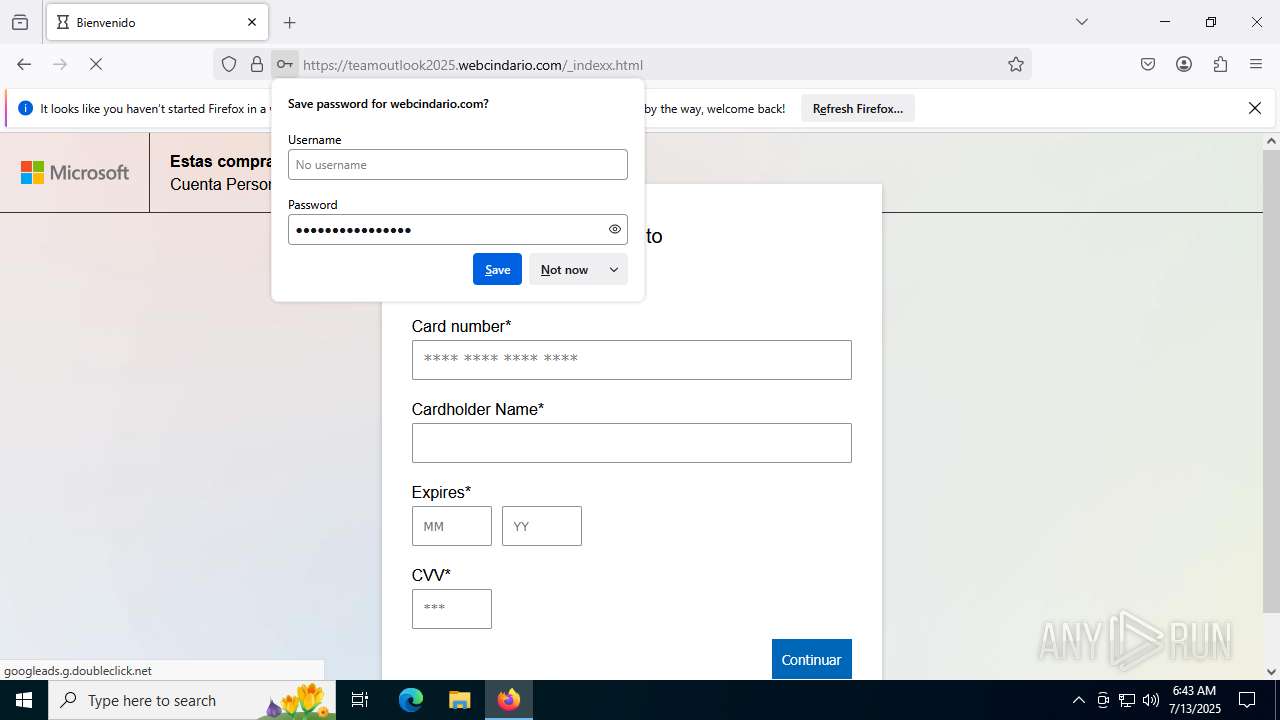1280x720 pixels.
Task: Show hidden system tray icons
Action: 1078,700
